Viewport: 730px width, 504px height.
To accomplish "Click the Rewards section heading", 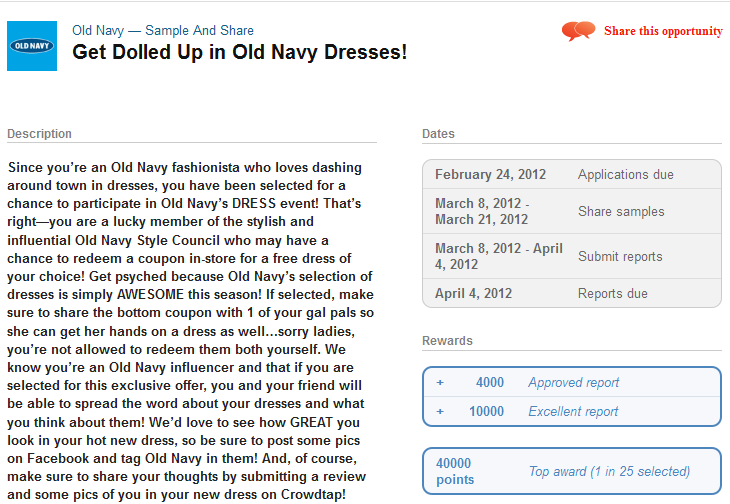I will pyautogui.click(x=447, y=341).
